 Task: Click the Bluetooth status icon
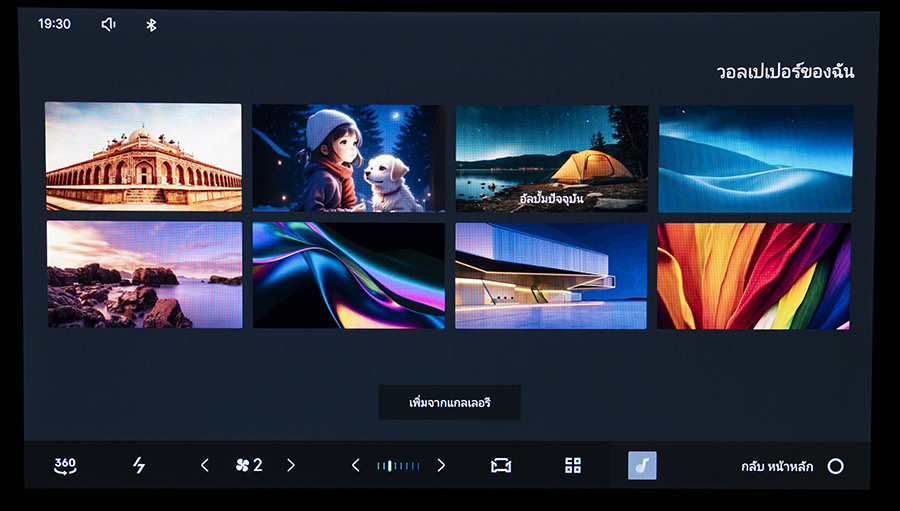pyautogui.click(x=151, y=24)
